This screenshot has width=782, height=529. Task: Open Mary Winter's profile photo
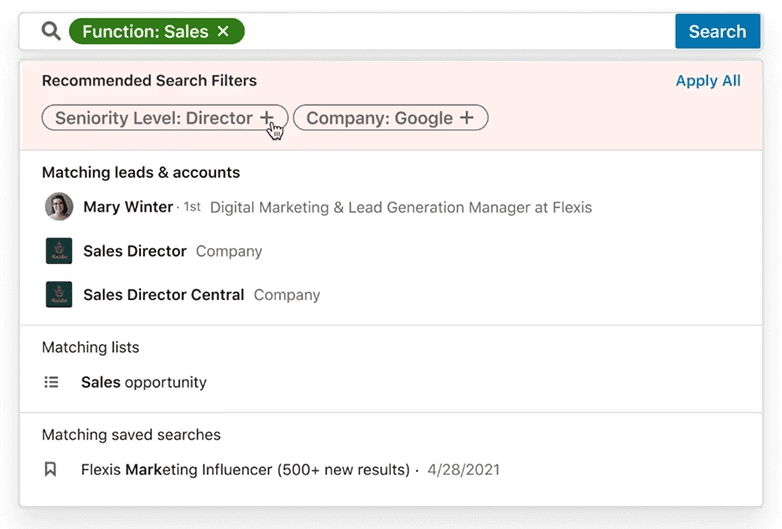[x=59, y=207]
